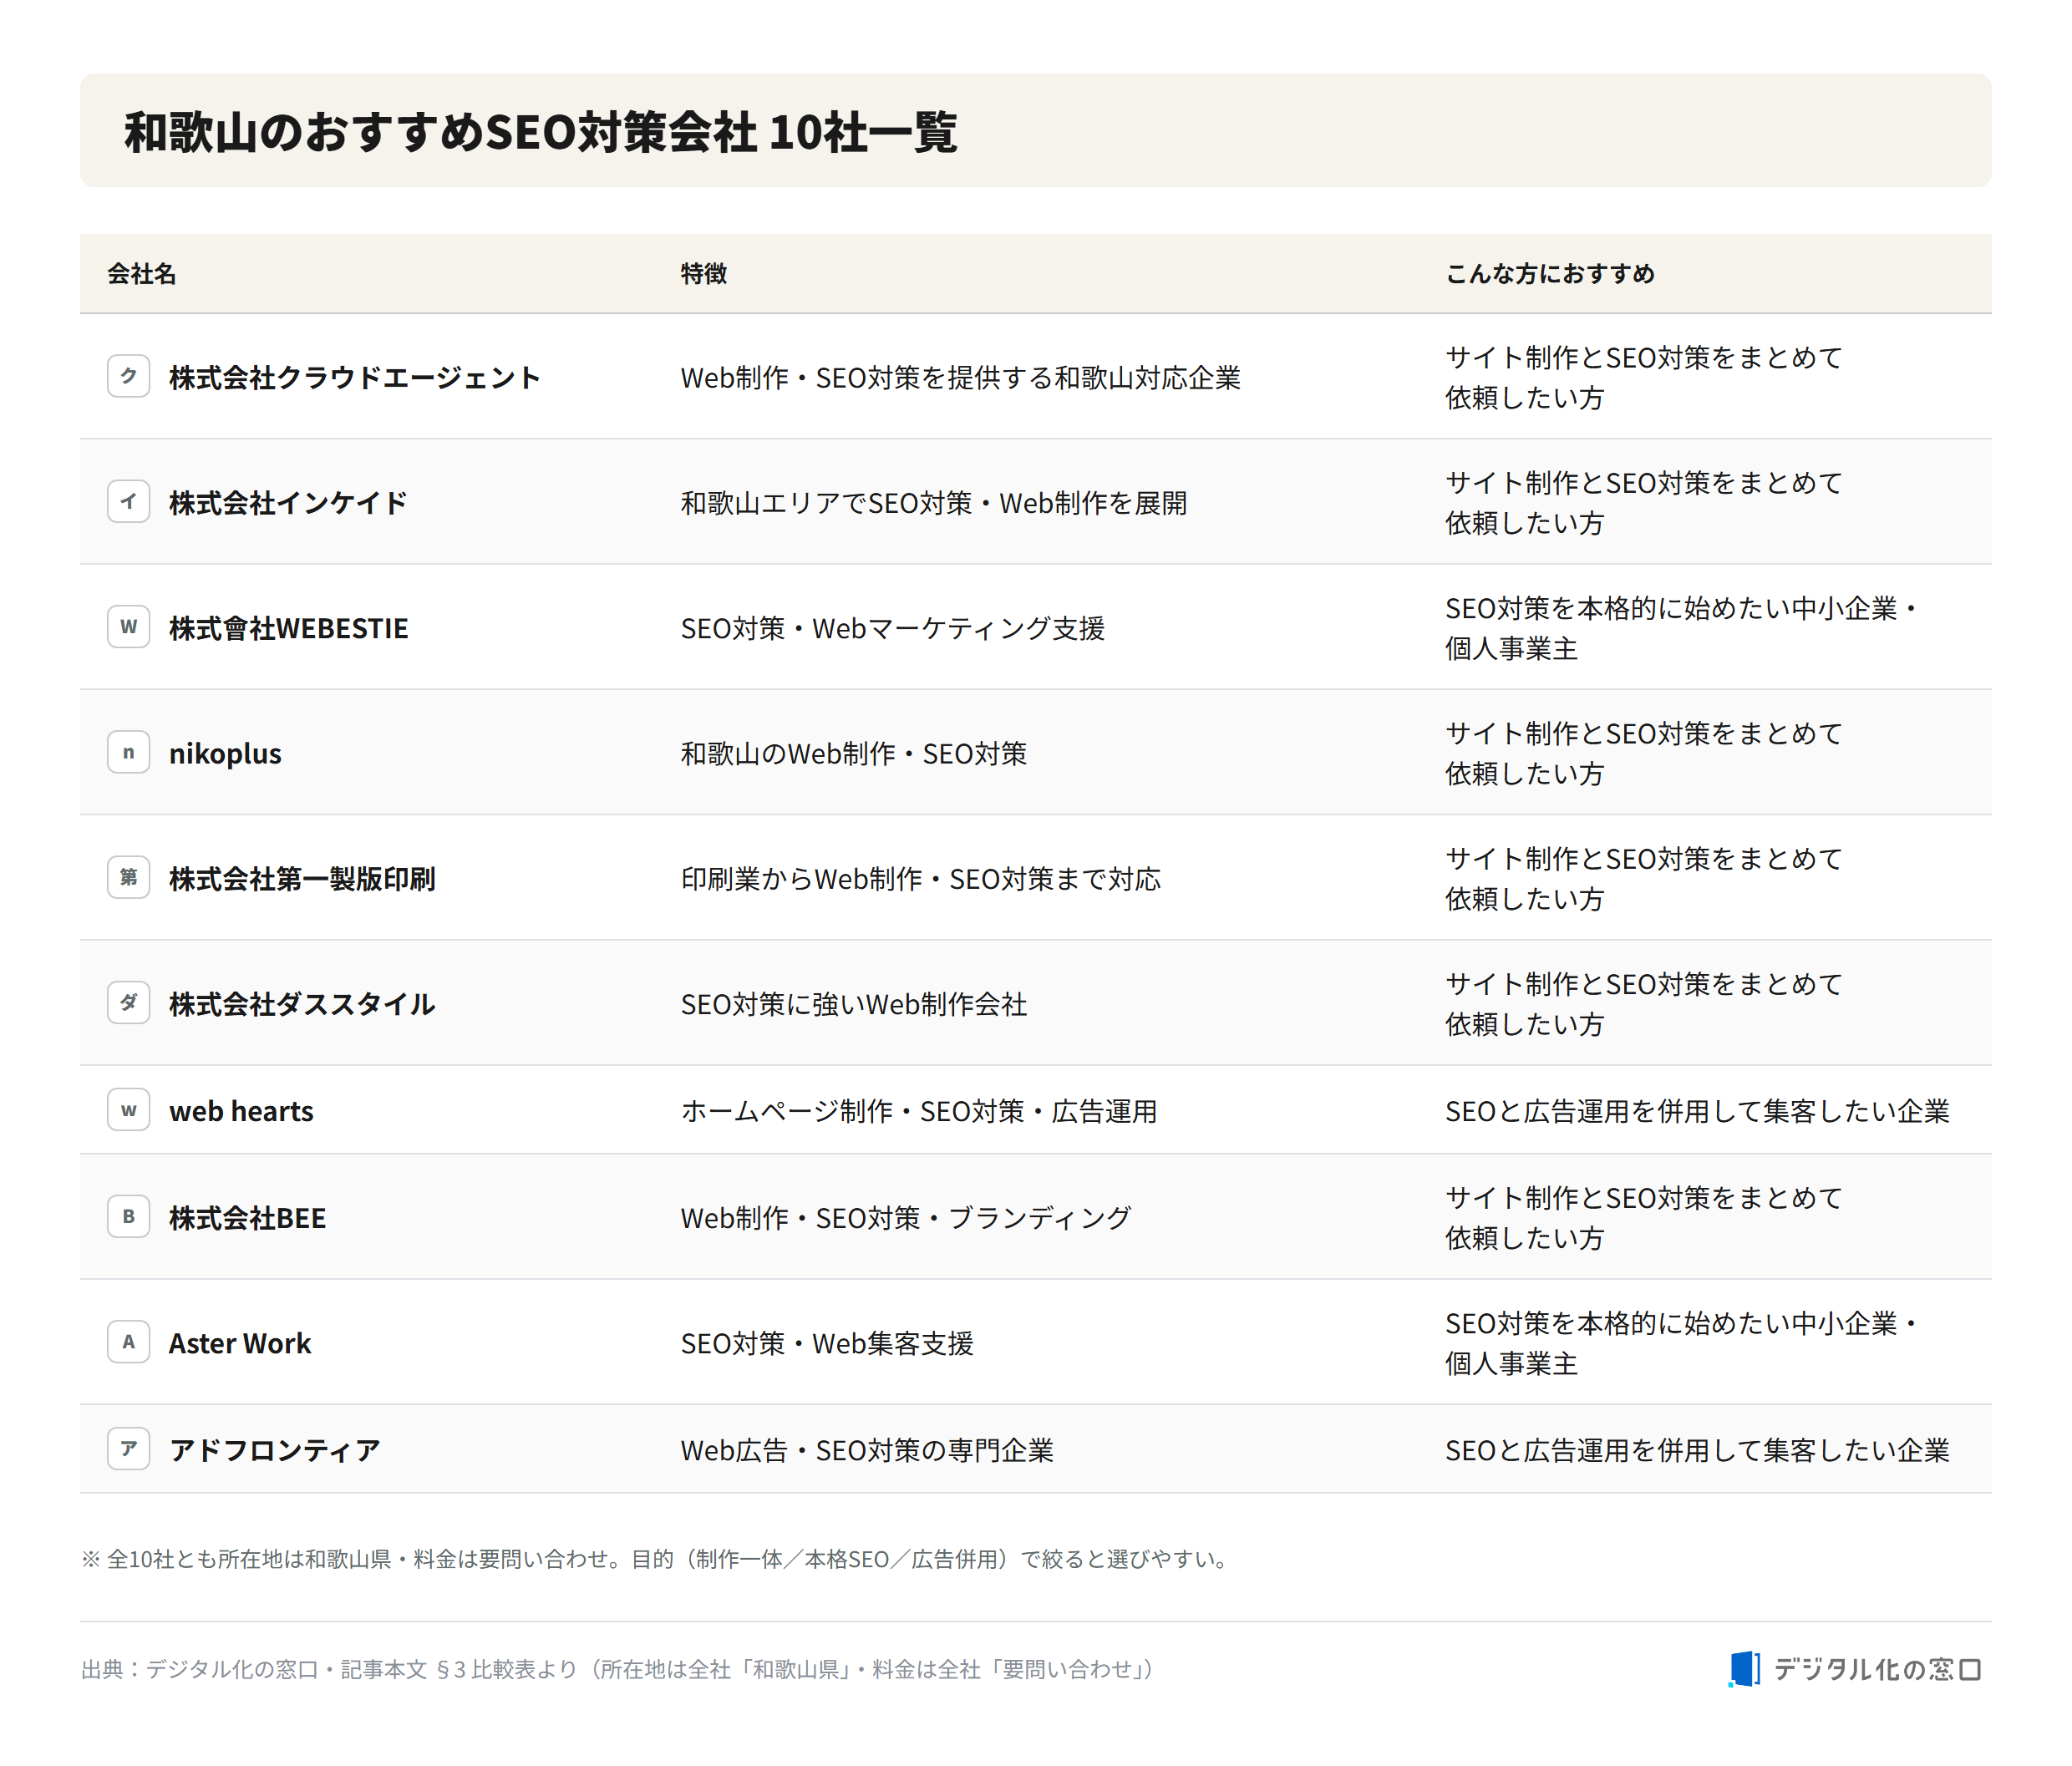Select company name web hearts
The height and width of the screenshot is (1766, 2072).
point(241,1110)
